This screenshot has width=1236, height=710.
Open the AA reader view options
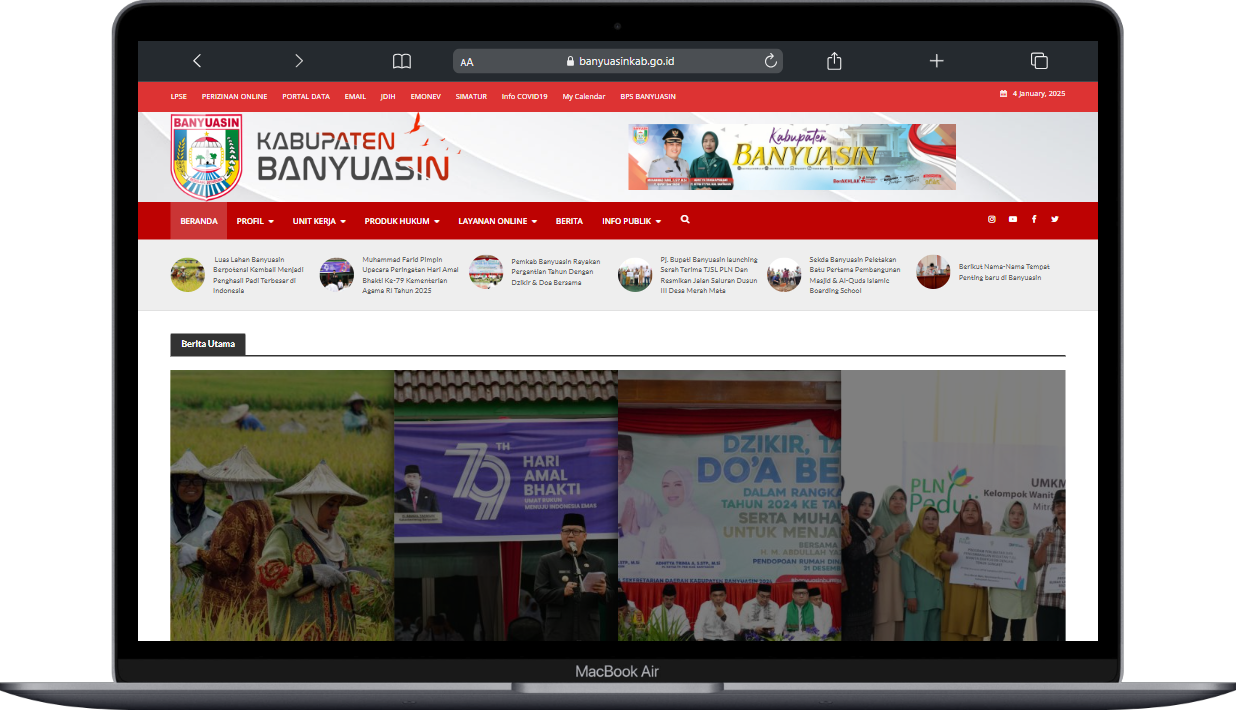click(x=467, y=62)
